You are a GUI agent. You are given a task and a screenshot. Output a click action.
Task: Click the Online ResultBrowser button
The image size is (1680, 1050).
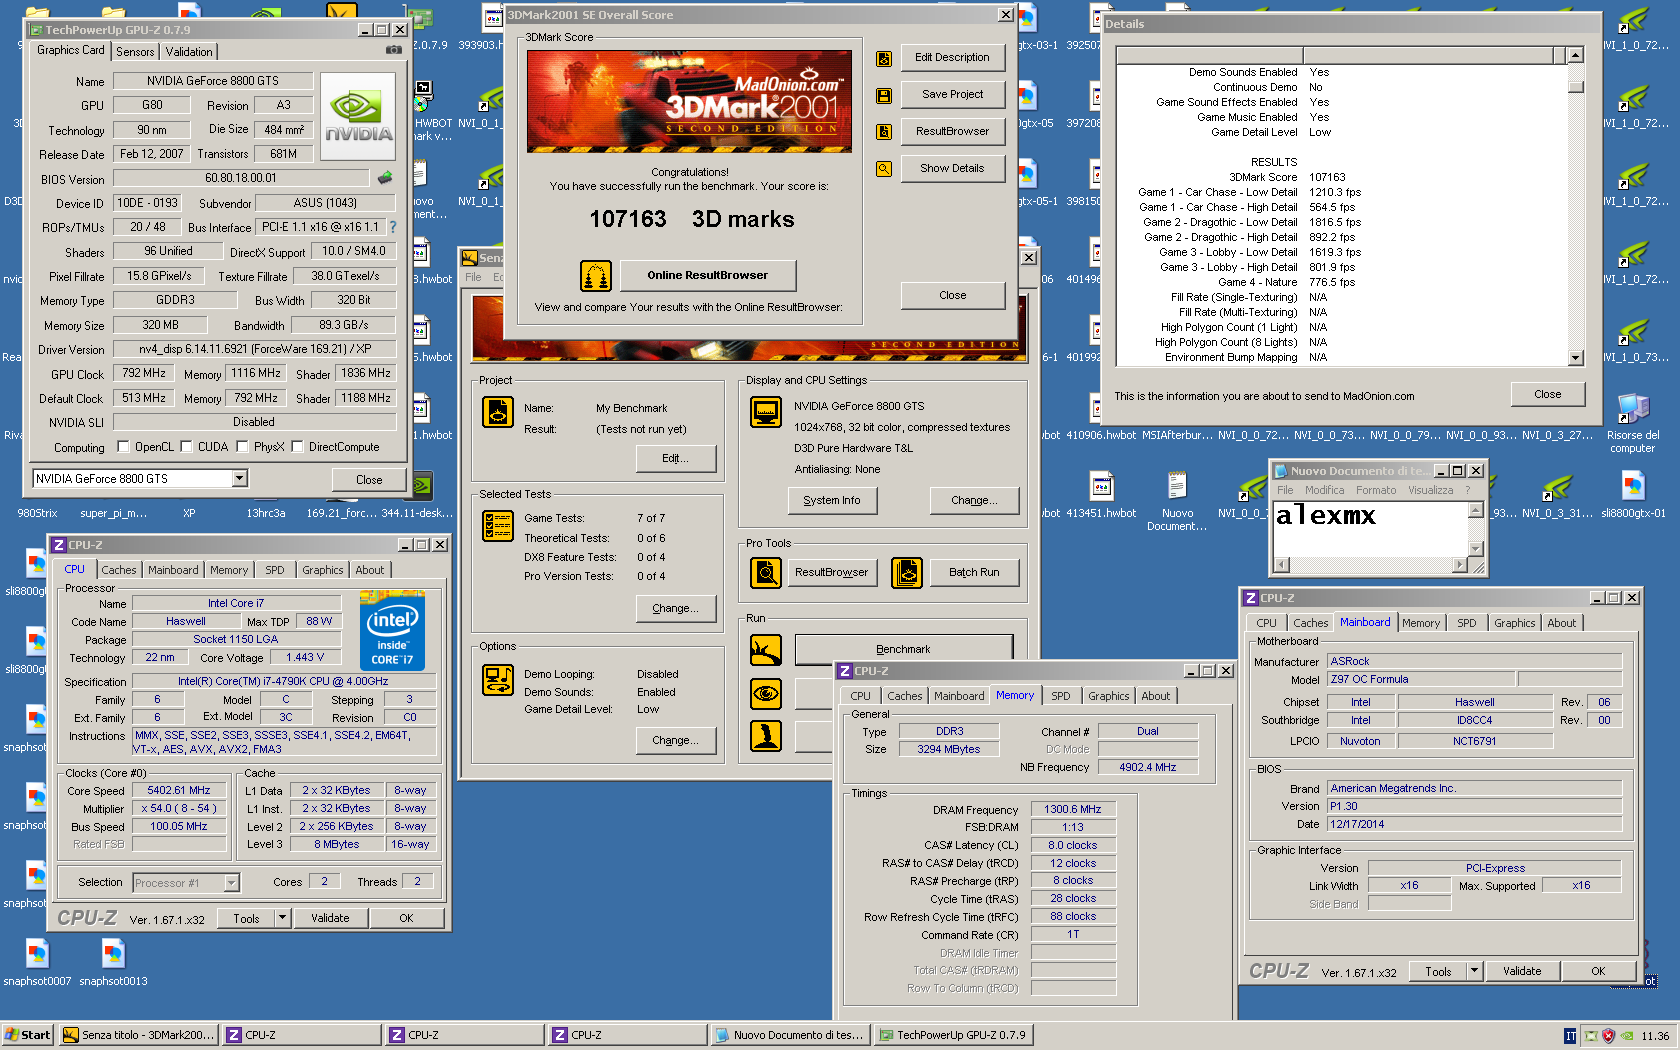click(708, 276)
